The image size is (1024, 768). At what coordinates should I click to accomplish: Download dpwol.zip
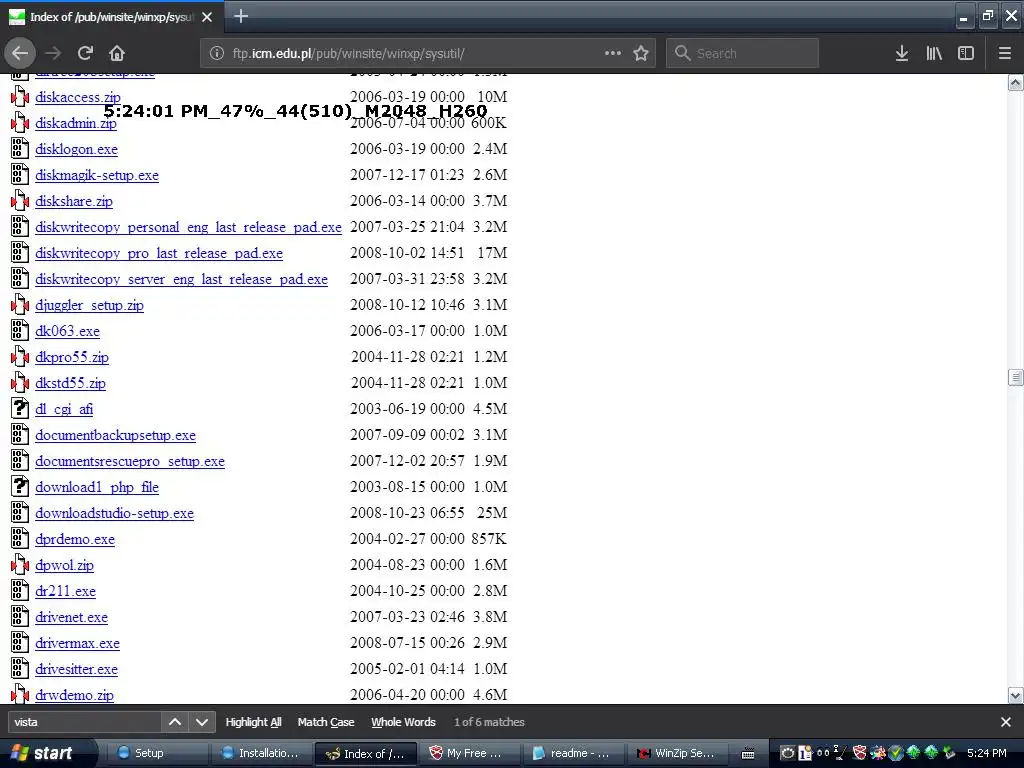point(65,566)
